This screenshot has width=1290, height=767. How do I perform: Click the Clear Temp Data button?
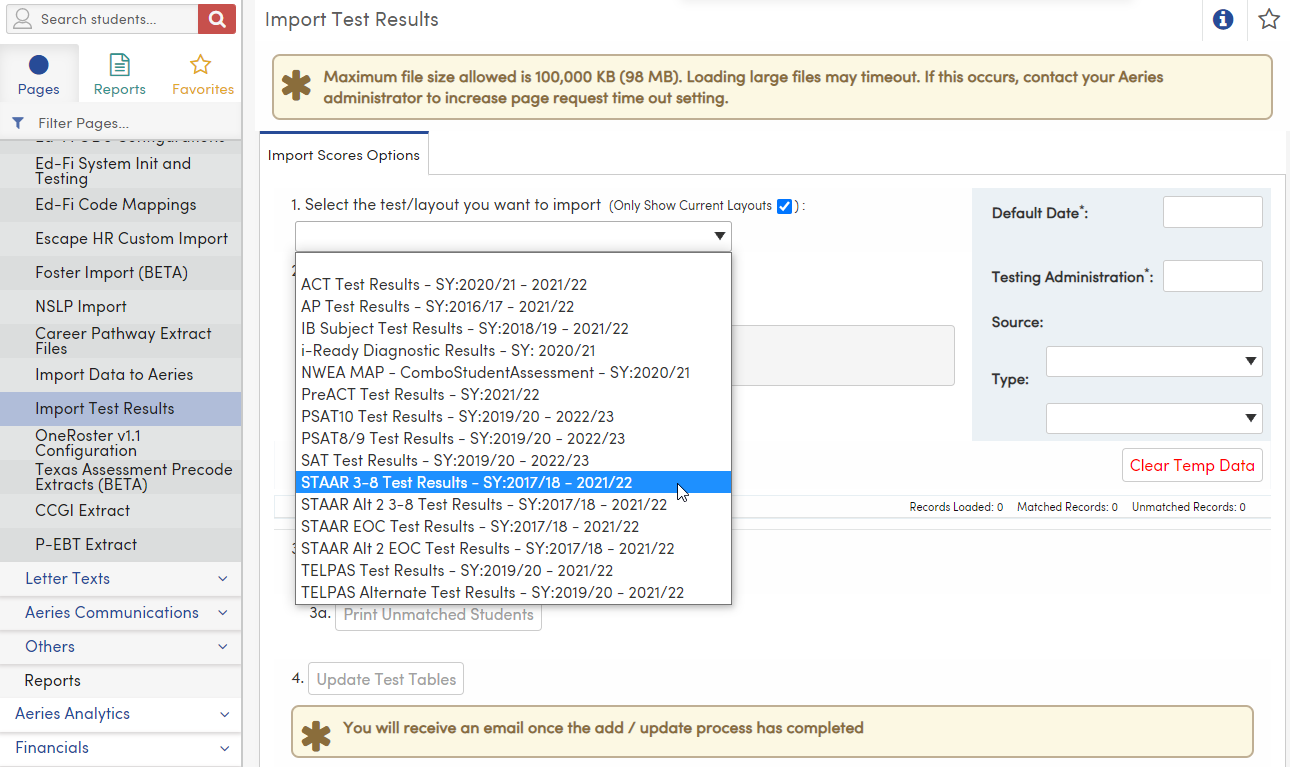click(1192, 465)
